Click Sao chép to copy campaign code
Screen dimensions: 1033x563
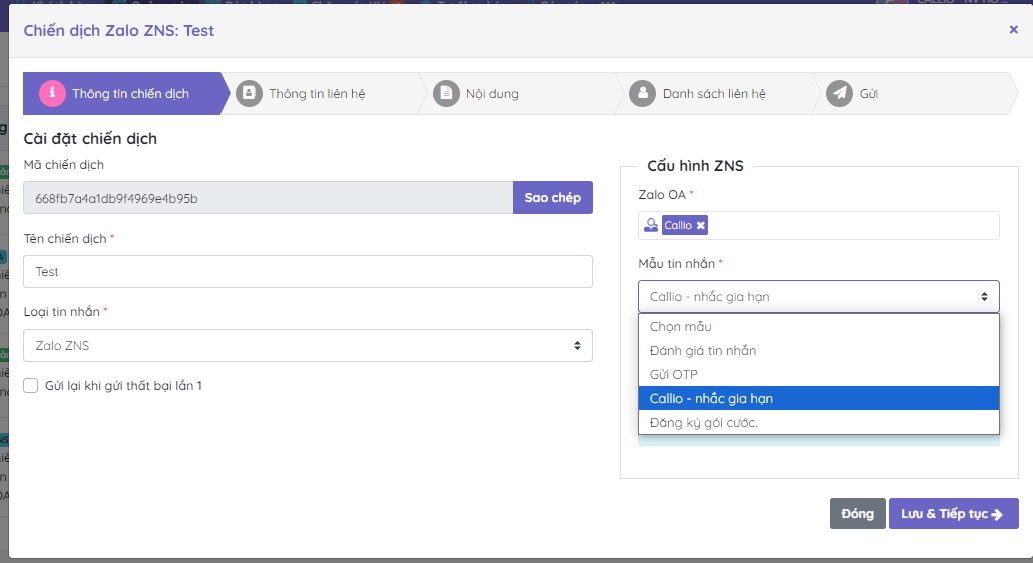click(553, 198)
